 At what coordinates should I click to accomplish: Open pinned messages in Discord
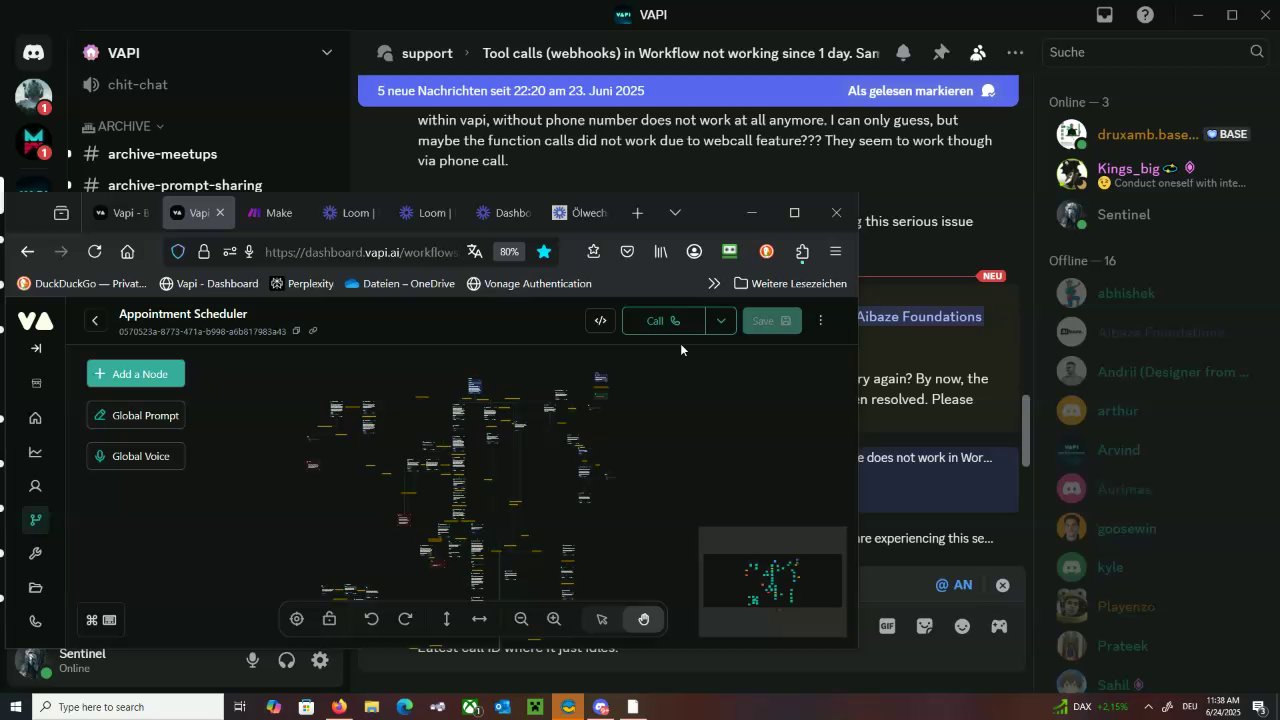(x=941, y=53)
